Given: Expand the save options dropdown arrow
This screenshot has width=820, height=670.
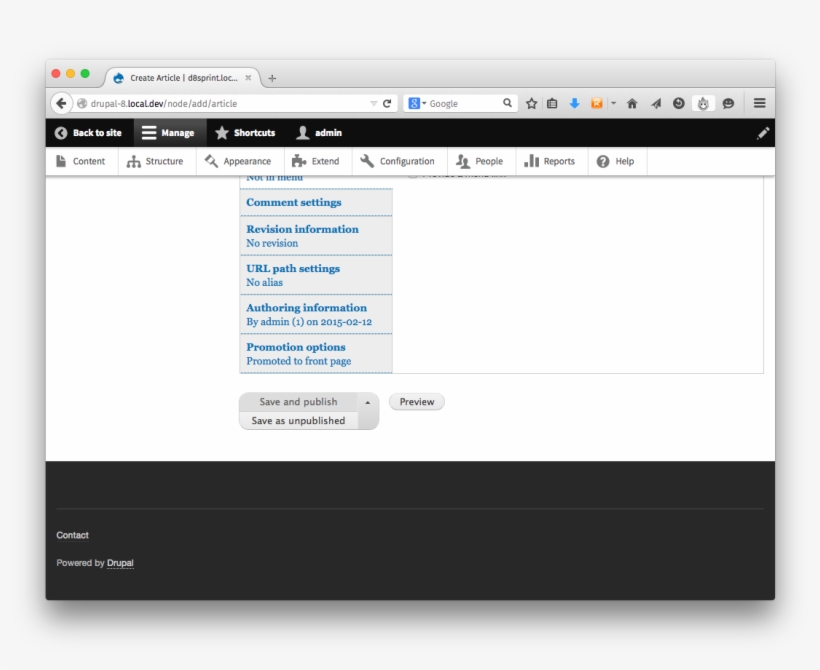Looking at the screenshot, I should click(x=367, y=402).
